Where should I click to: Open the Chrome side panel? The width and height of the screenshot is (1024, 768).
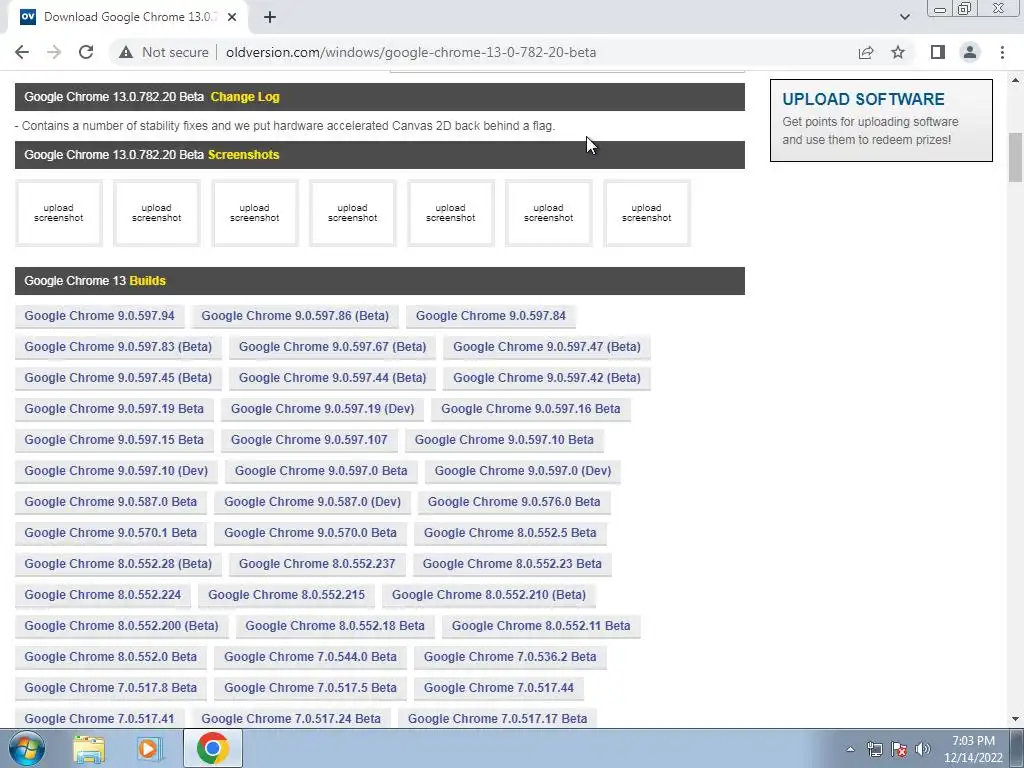pyautogui.click(x=938, y=52)
